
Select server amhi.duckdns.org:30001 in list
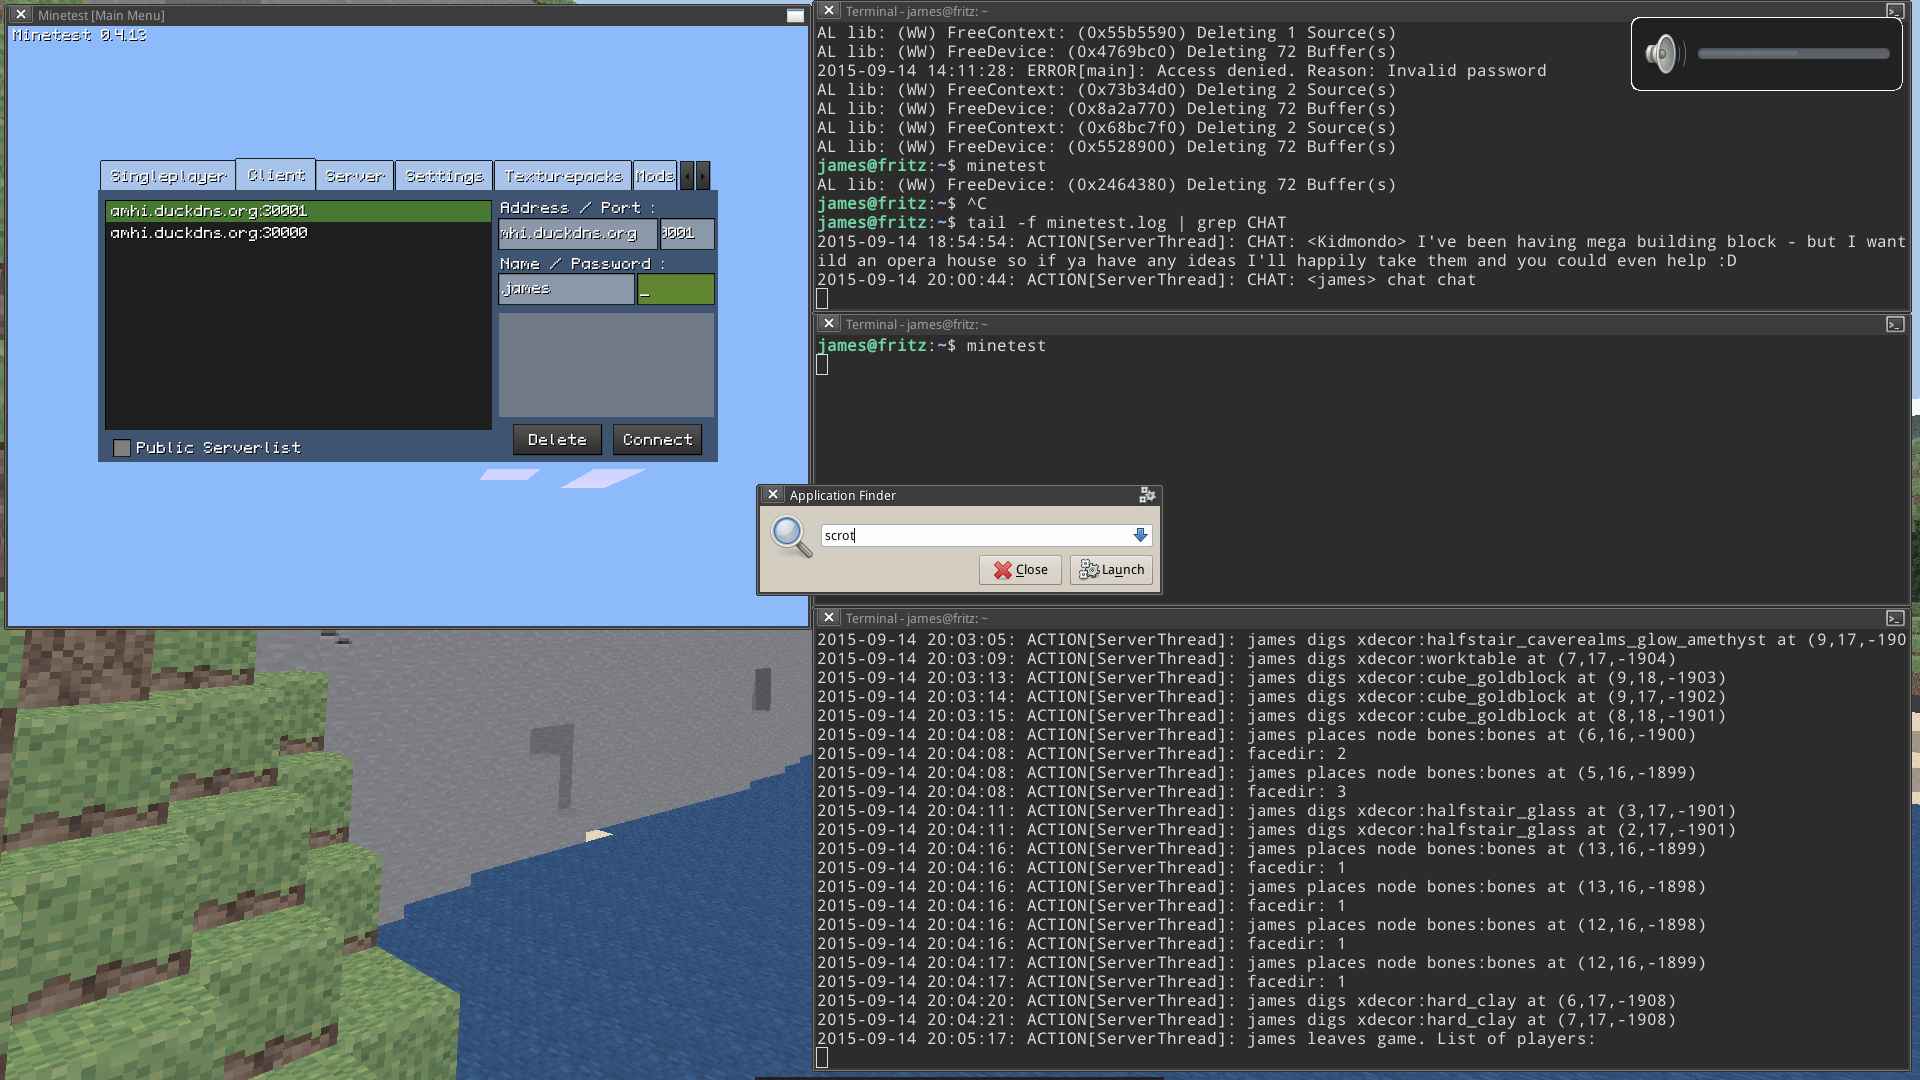[298, 211]
